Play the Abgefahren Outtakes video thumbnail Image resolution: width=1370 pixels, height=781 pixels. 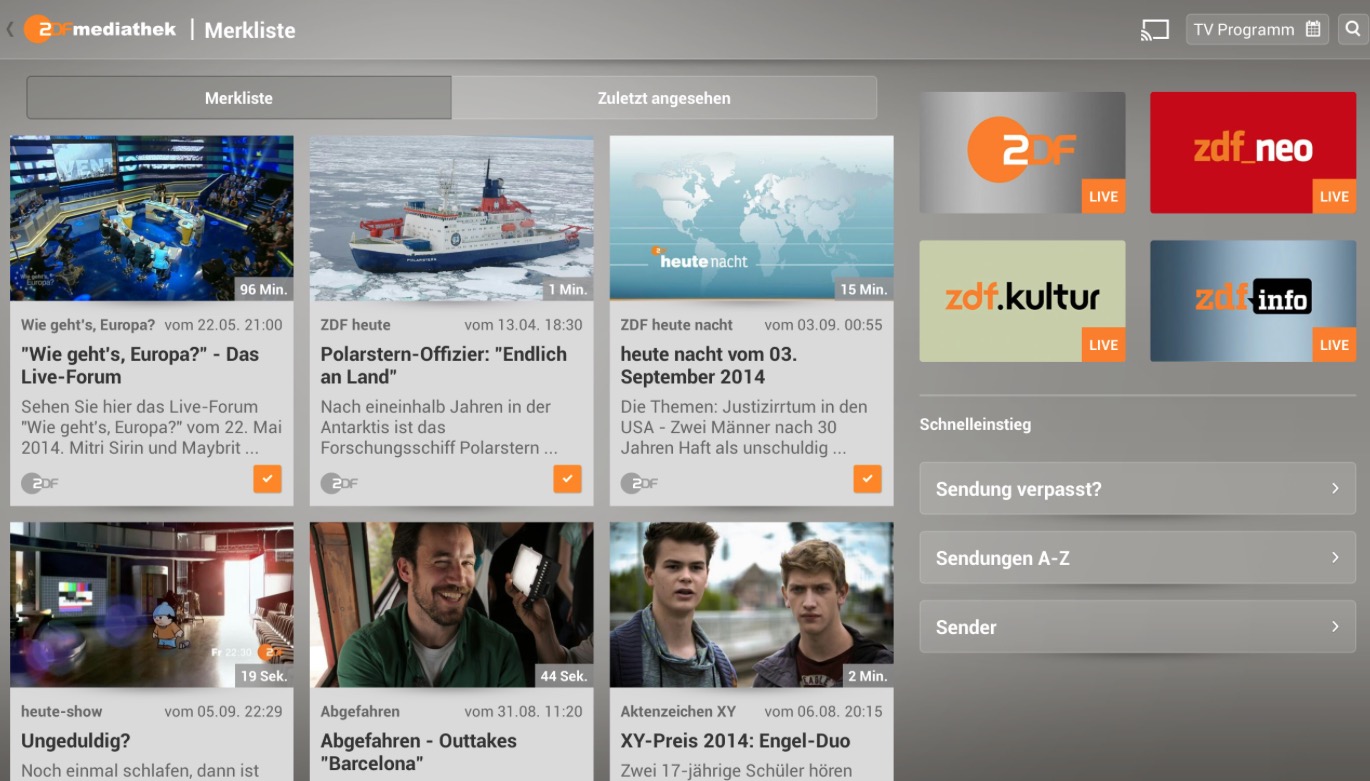[451, 604]
